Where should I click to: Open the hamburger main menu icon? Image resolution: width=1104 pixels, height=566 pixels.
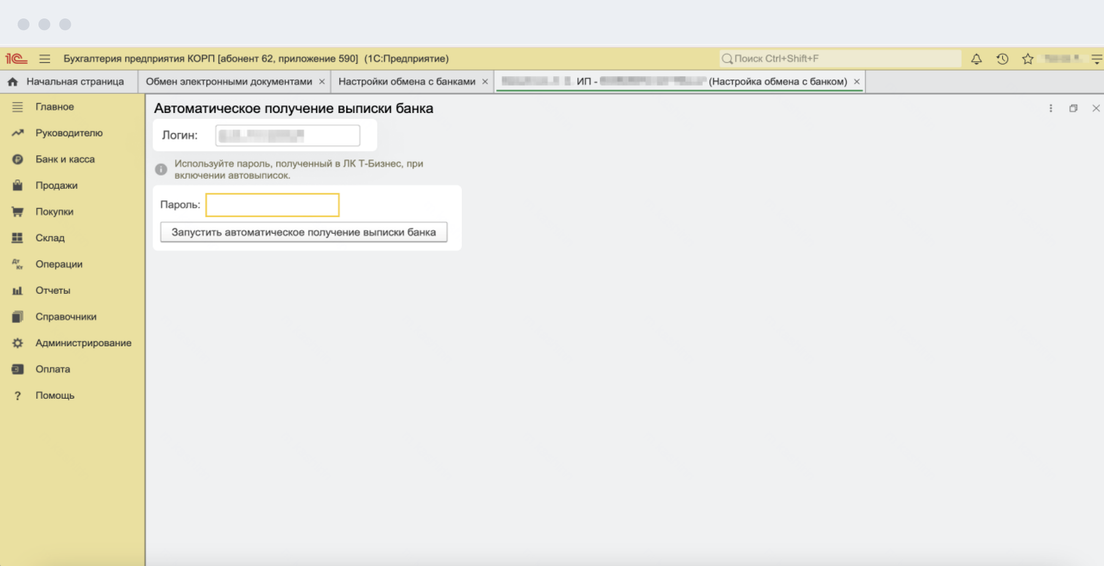click(44, 59)
